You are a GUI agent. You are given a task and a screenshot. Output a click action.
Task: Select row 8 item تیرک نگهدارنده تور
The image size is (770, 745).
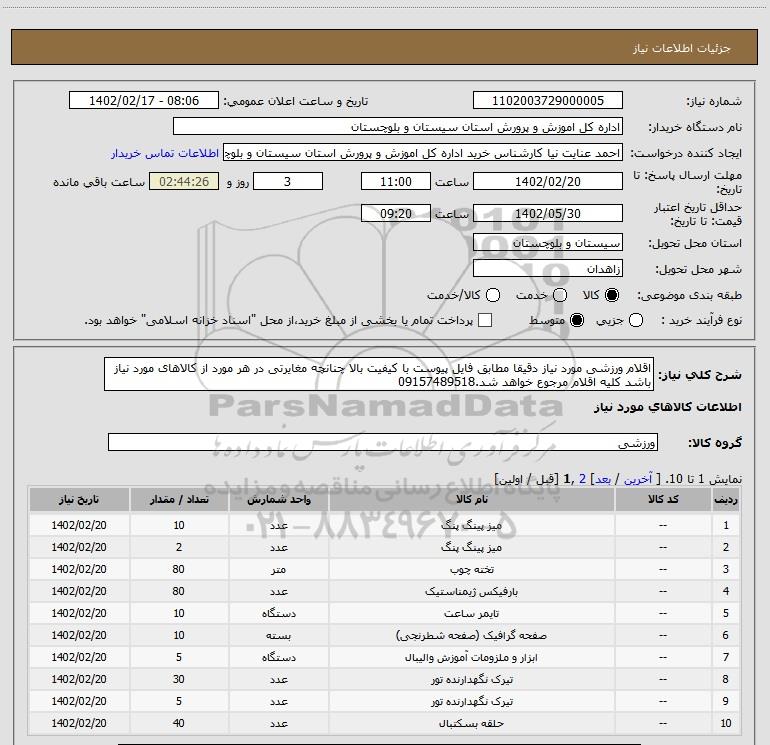471,679
